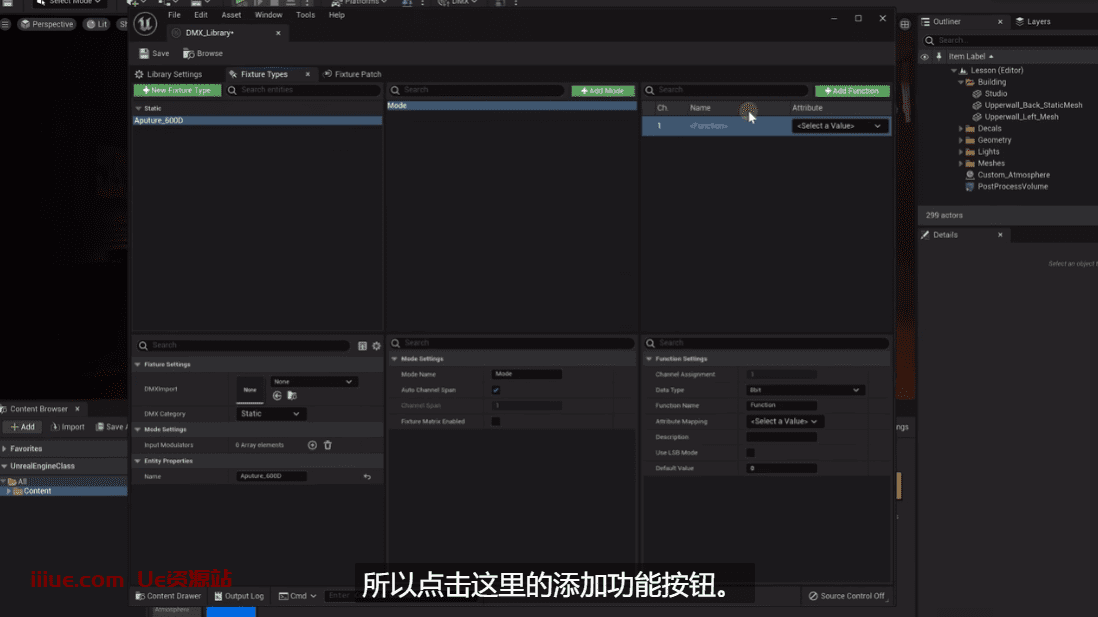
Task: Toggle the Auto Channel Span checkbox
Action: (496, 390)
